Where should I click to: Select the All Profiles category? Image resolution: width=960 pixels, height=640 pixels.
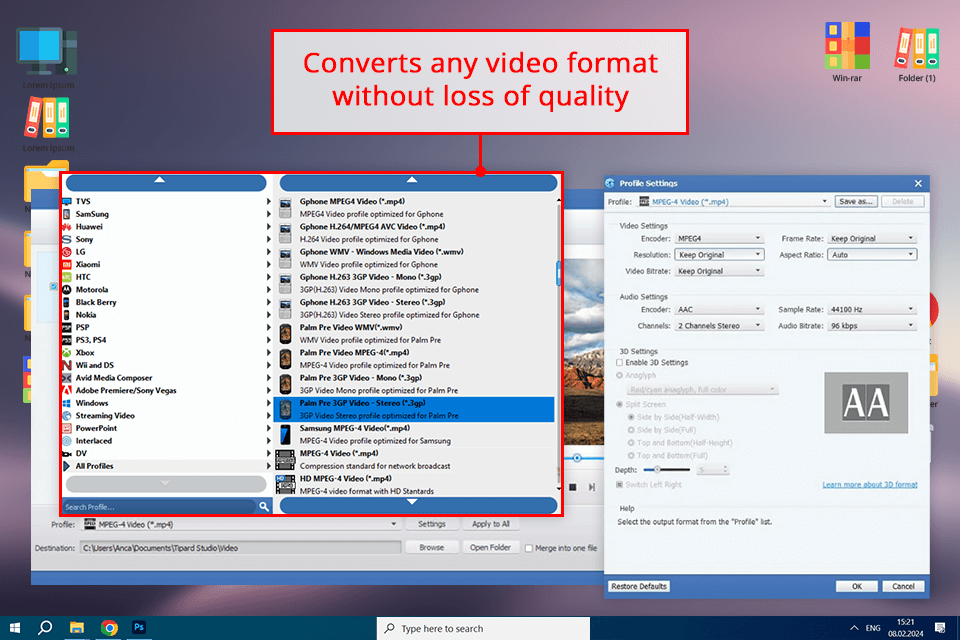coord(167,466)
